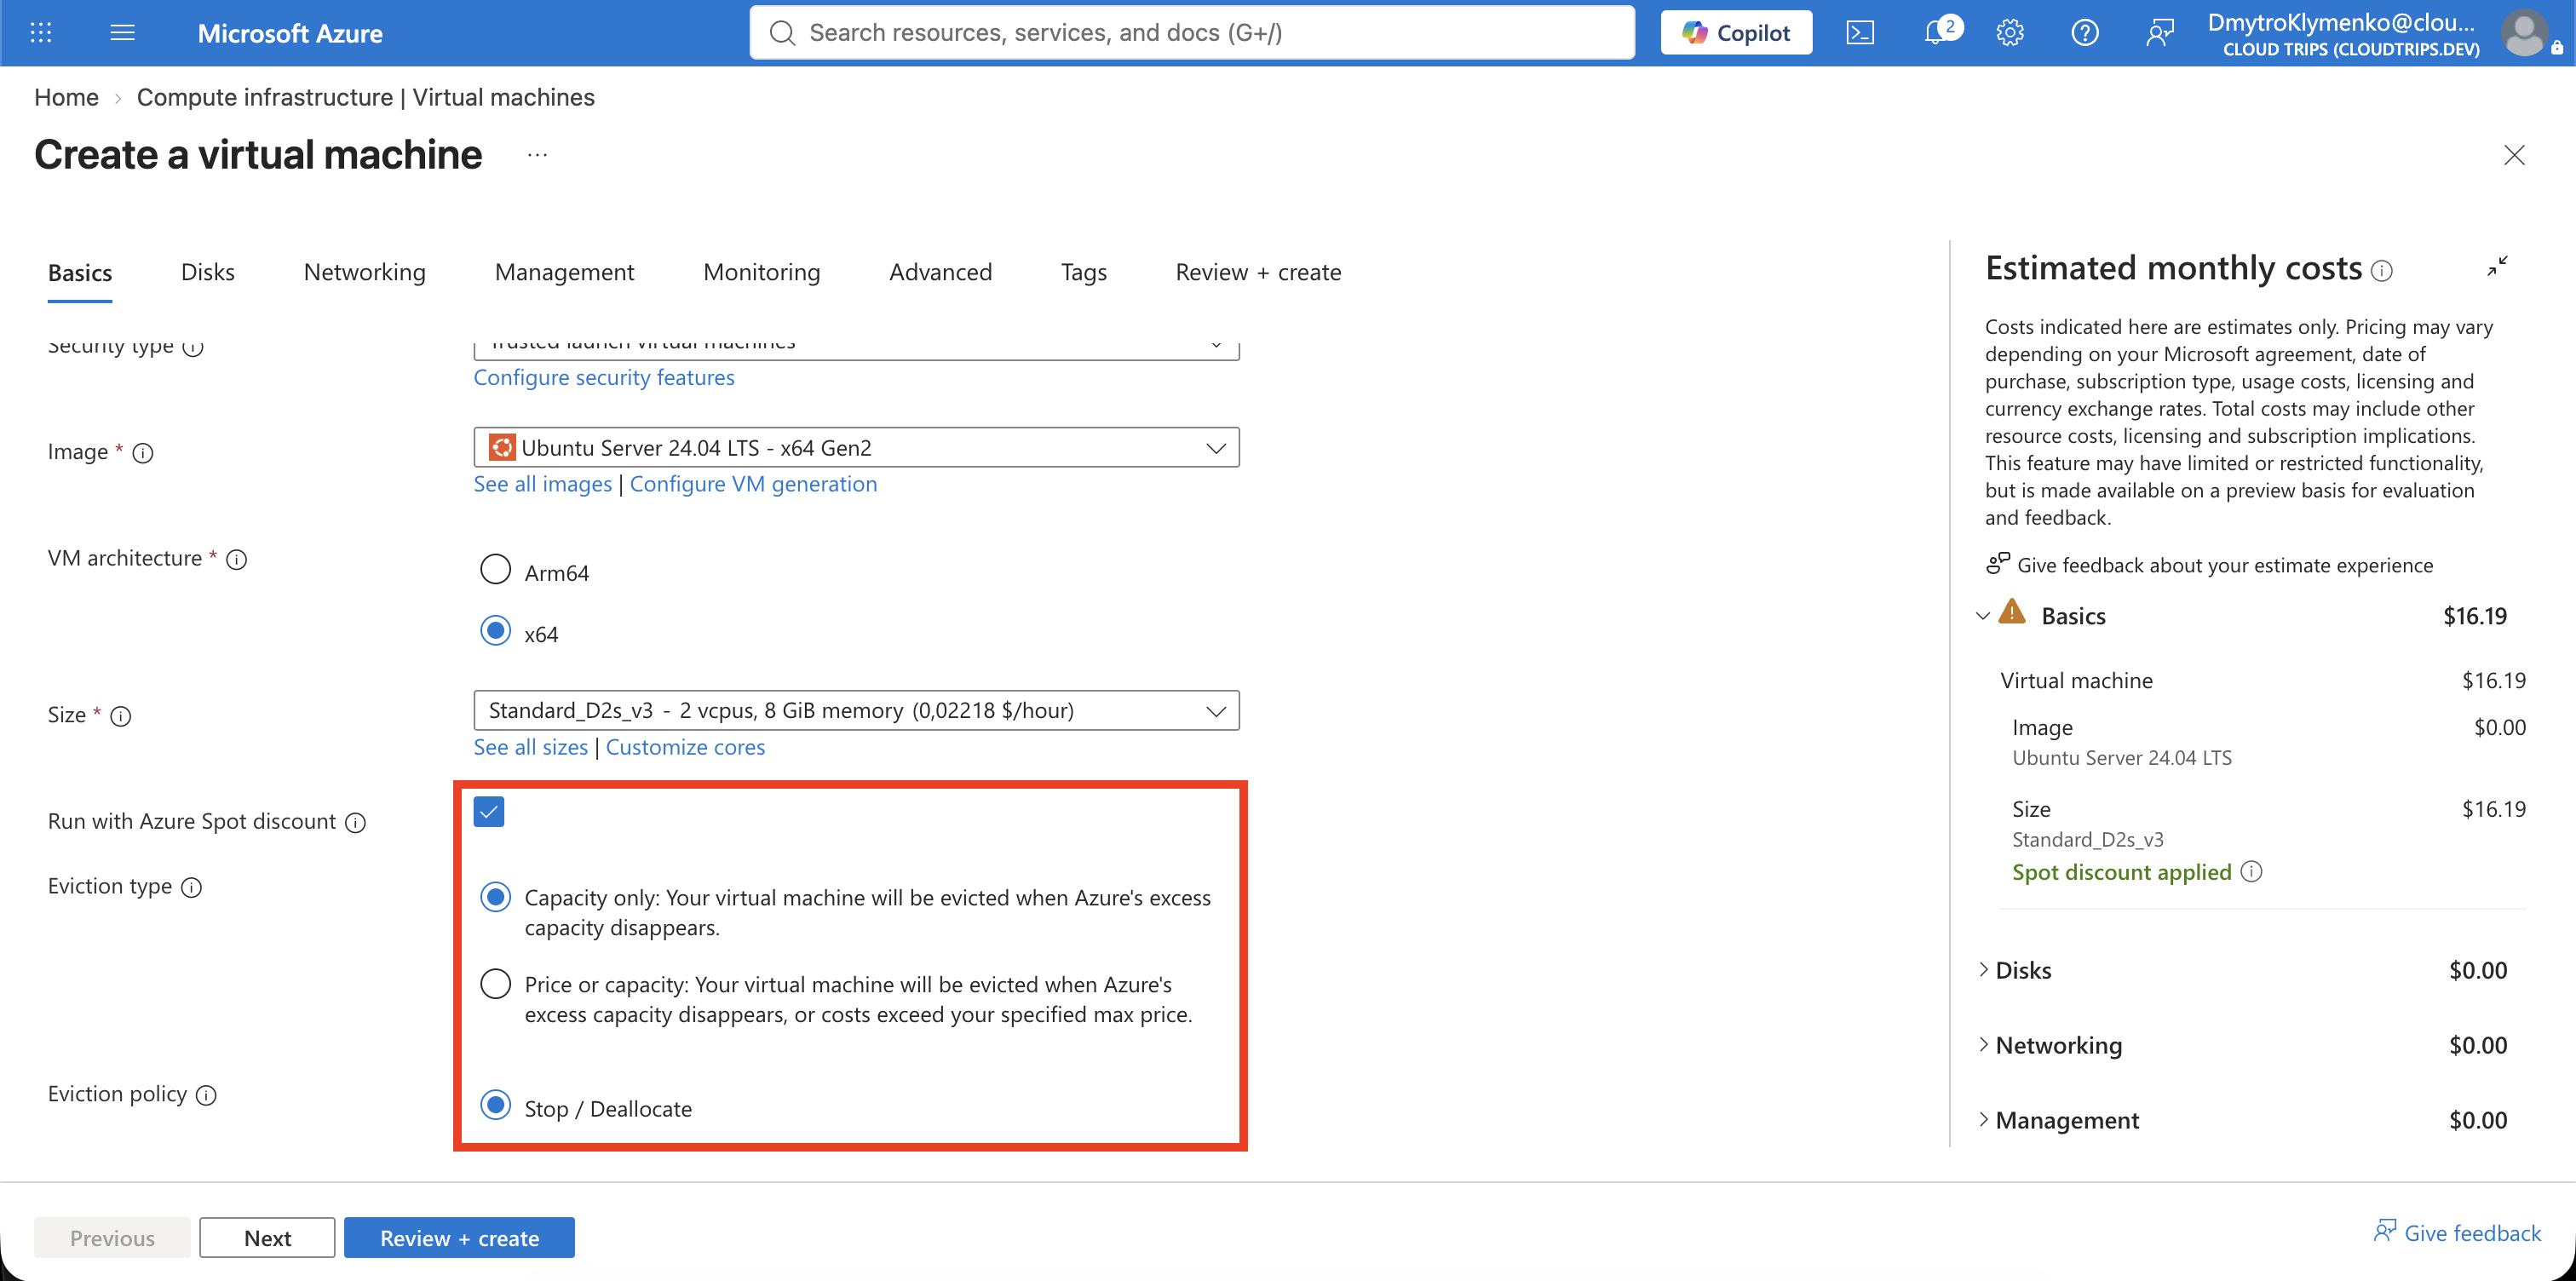
Task: Show info tooltip for VM architecture
Action: (236, 559)
